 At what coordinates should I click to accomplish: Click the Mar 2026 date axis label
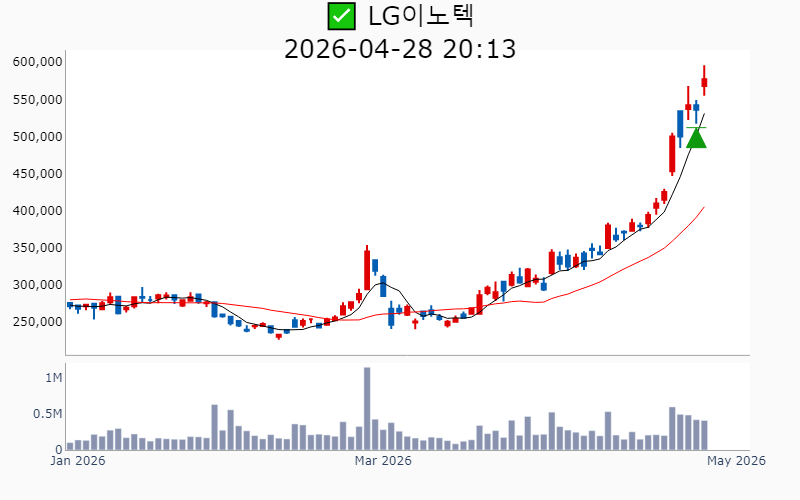click(x=384, y=461)
